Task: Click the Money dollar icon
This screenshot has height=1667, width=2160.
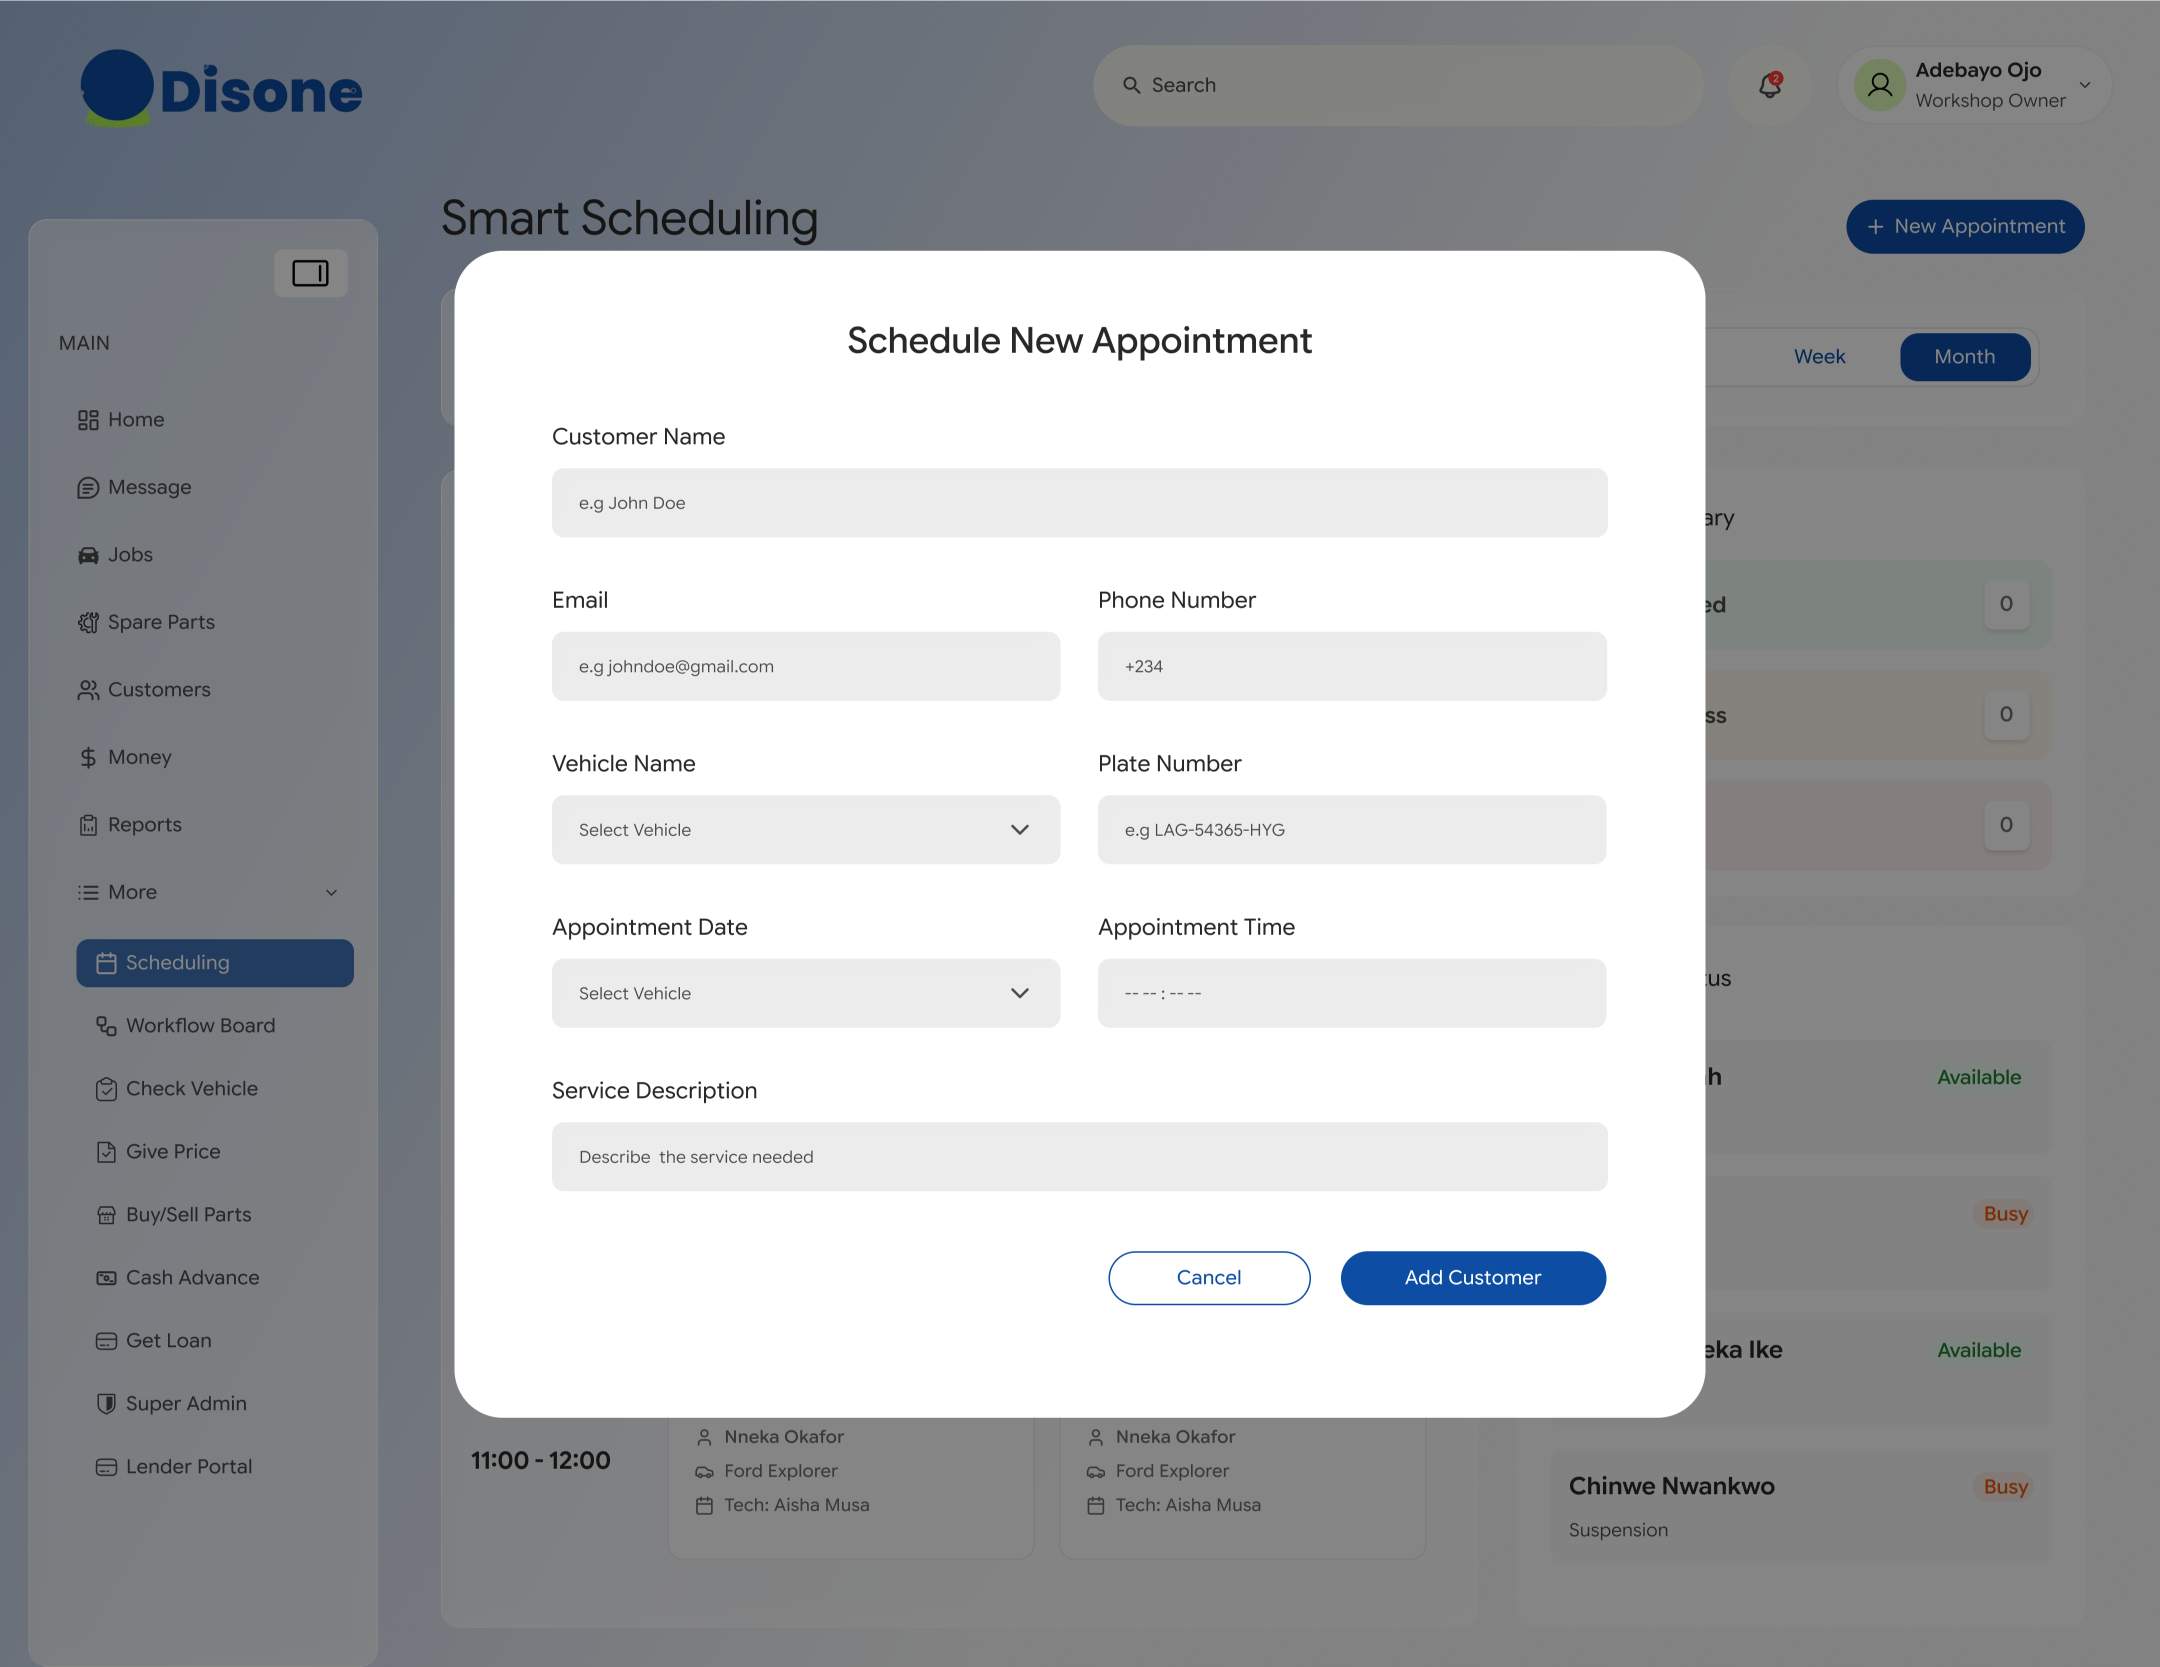Action: [88, 758]
